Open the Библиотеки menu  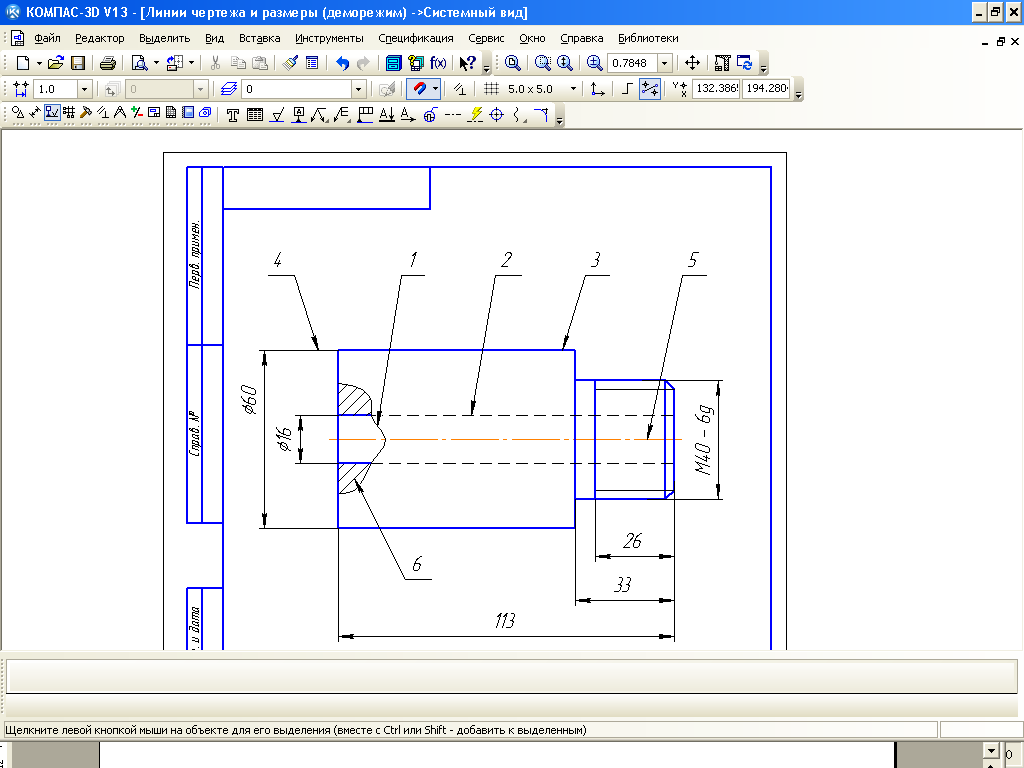[x=648, y=39]
